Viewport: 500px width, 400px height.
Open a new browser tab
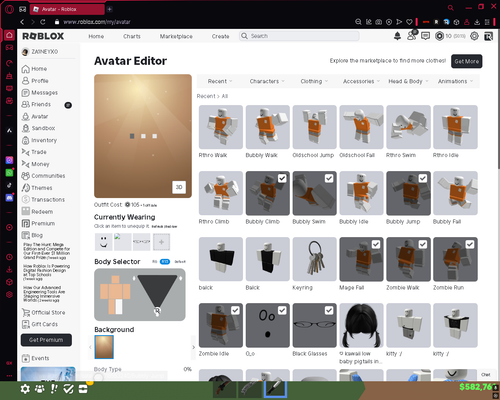pos(109,9)
